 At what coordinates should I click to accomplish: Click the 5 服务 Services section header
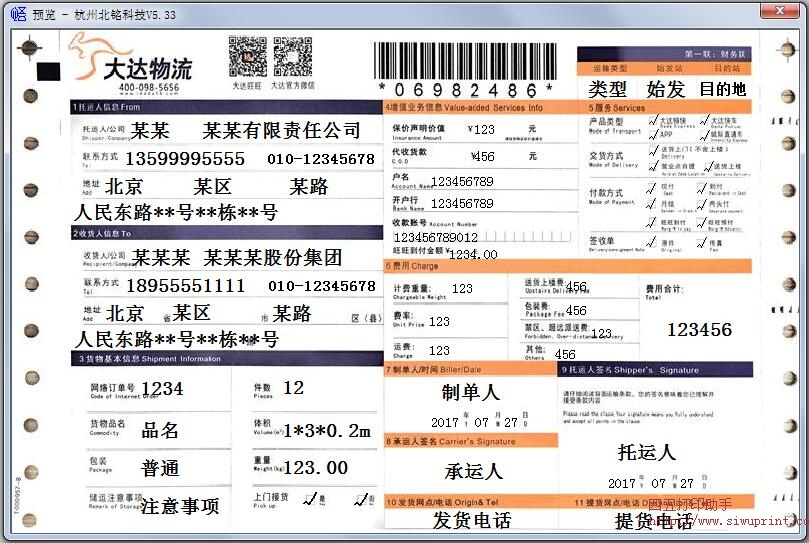665,107
